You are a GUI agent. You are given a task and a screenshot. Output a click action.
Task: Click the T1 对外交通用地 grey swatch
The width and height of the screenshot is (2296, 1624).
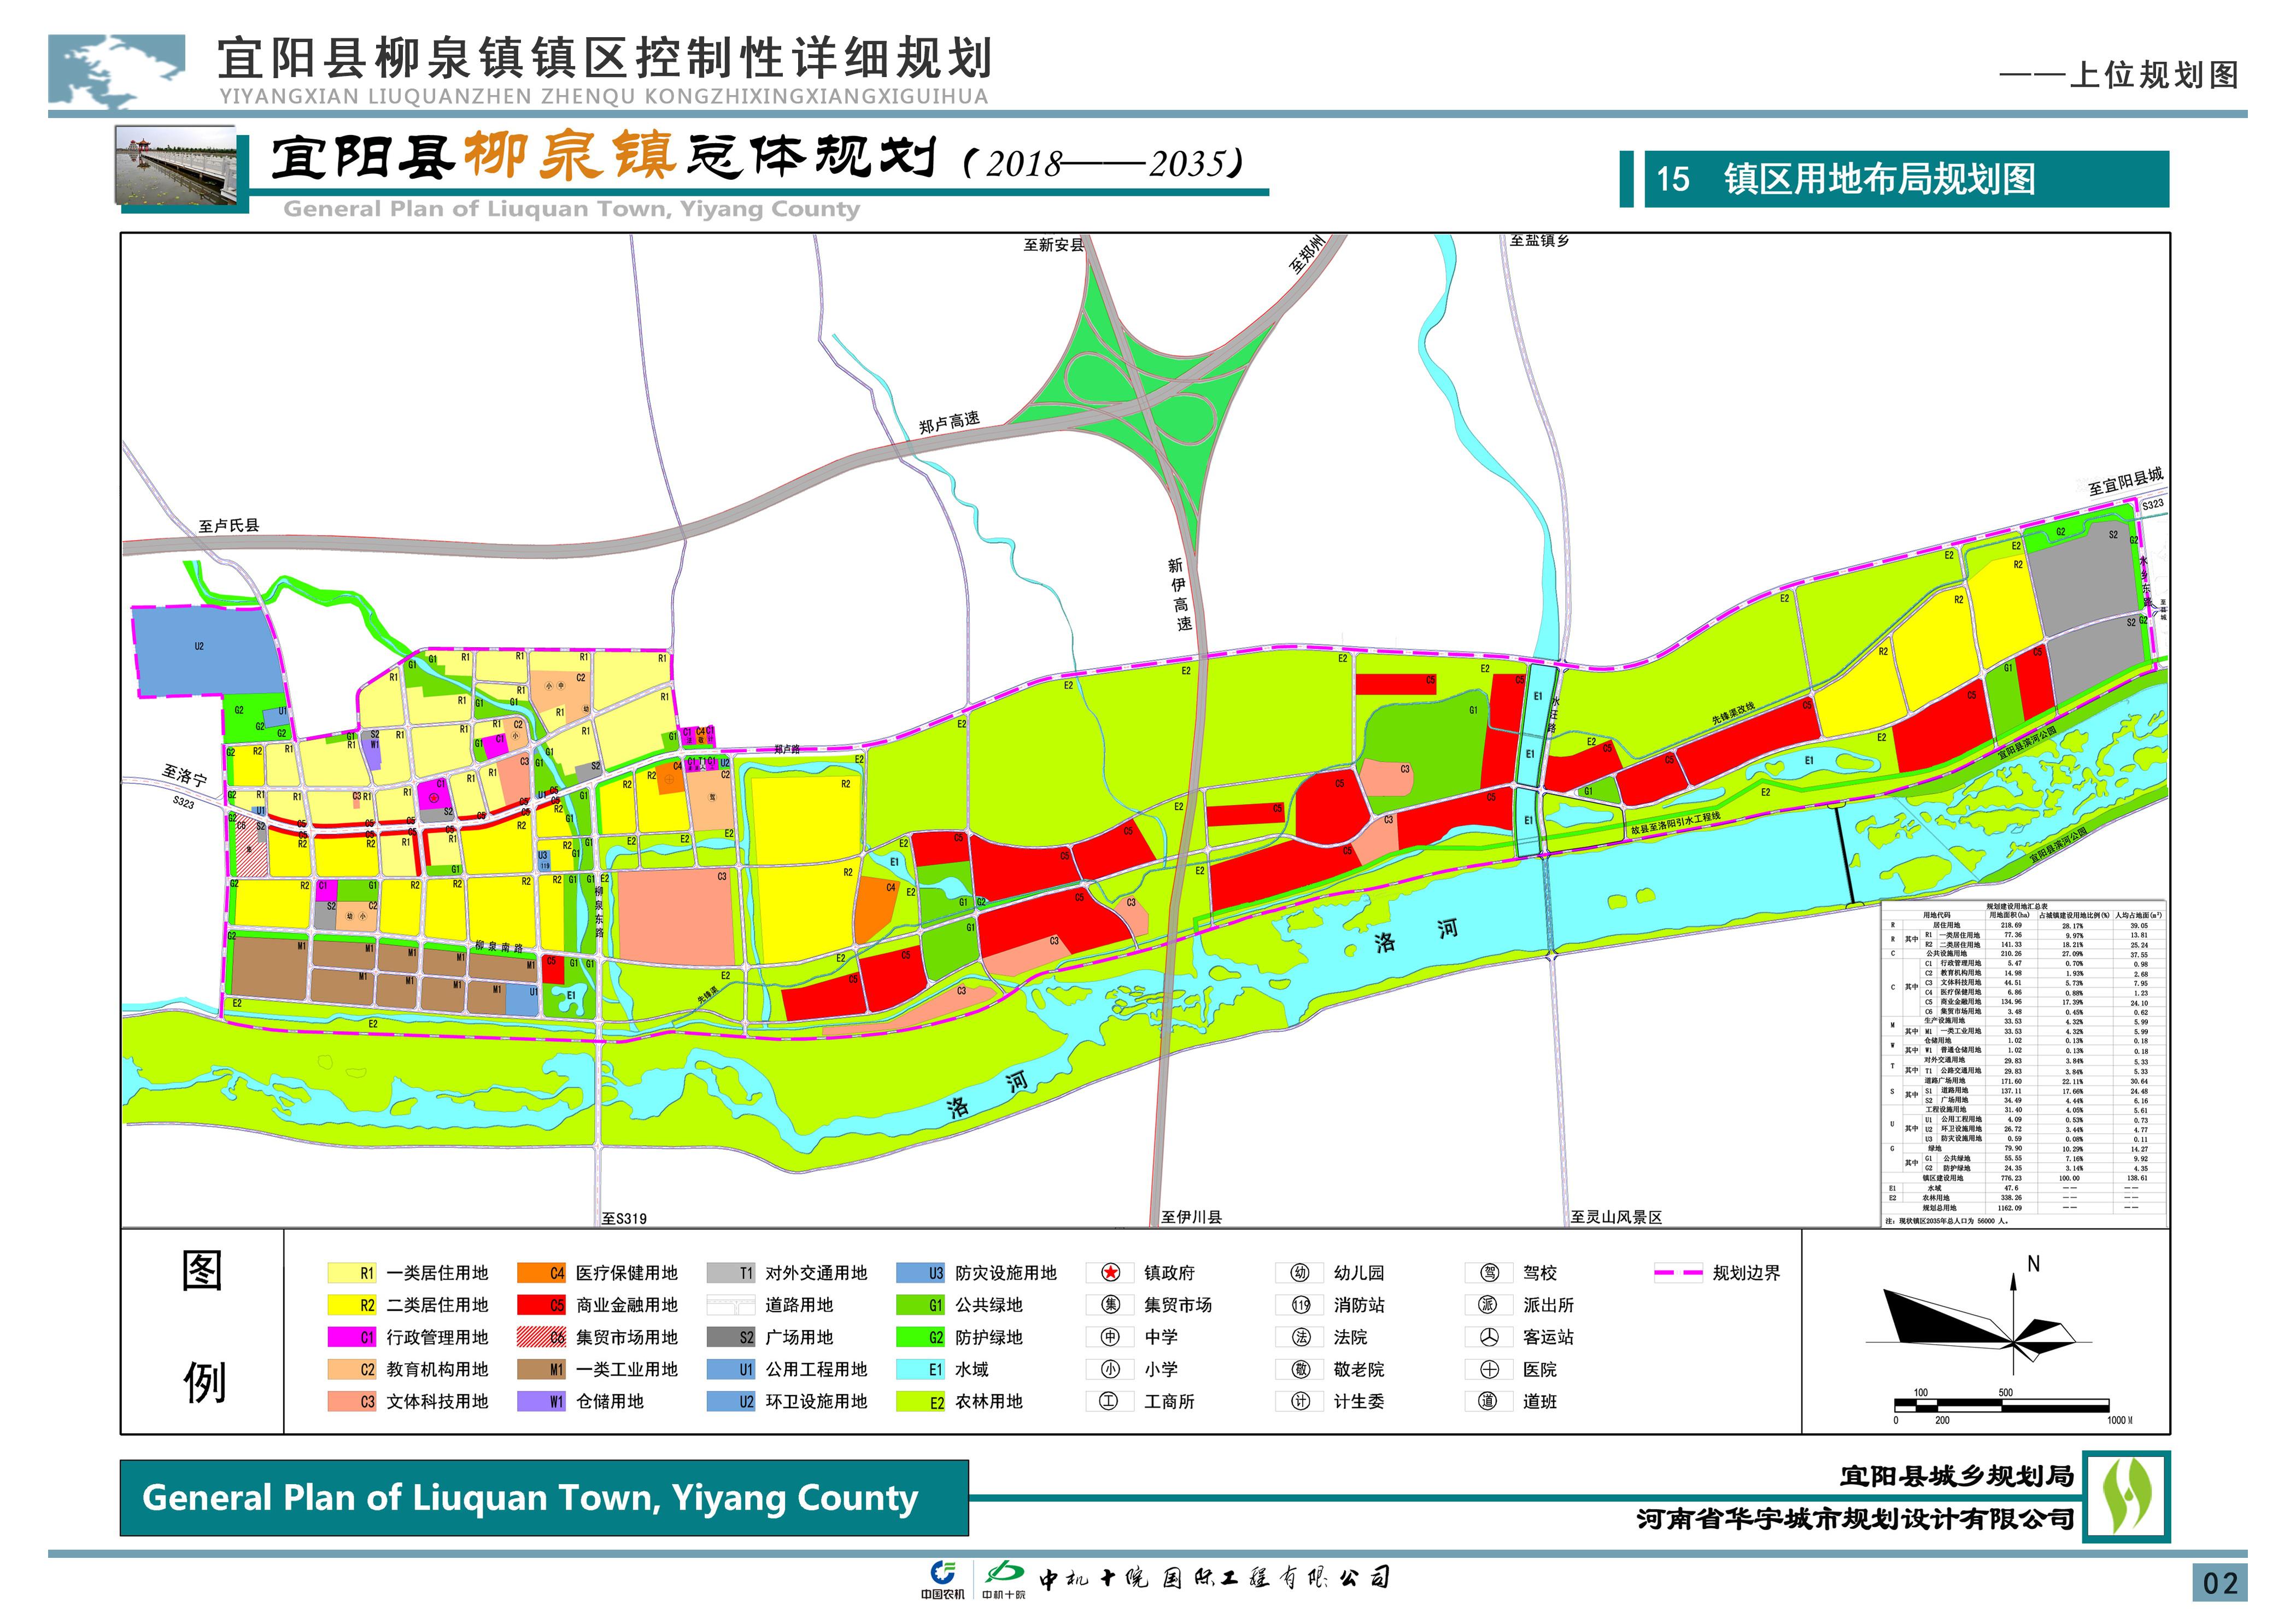731,1273
